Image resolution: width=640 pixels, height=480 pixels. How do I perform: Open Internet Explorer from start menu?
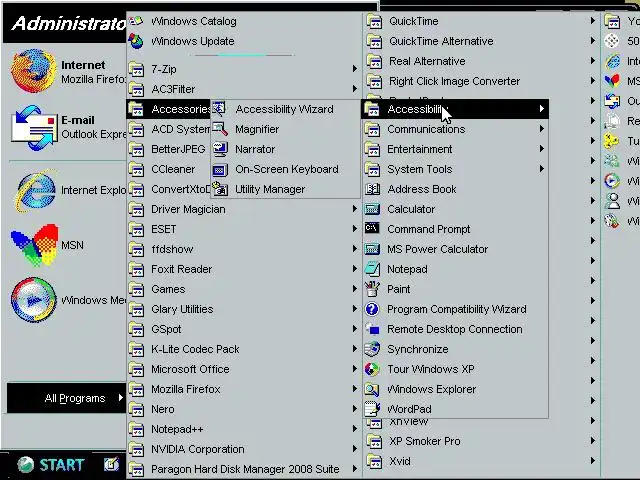[35, 191]
